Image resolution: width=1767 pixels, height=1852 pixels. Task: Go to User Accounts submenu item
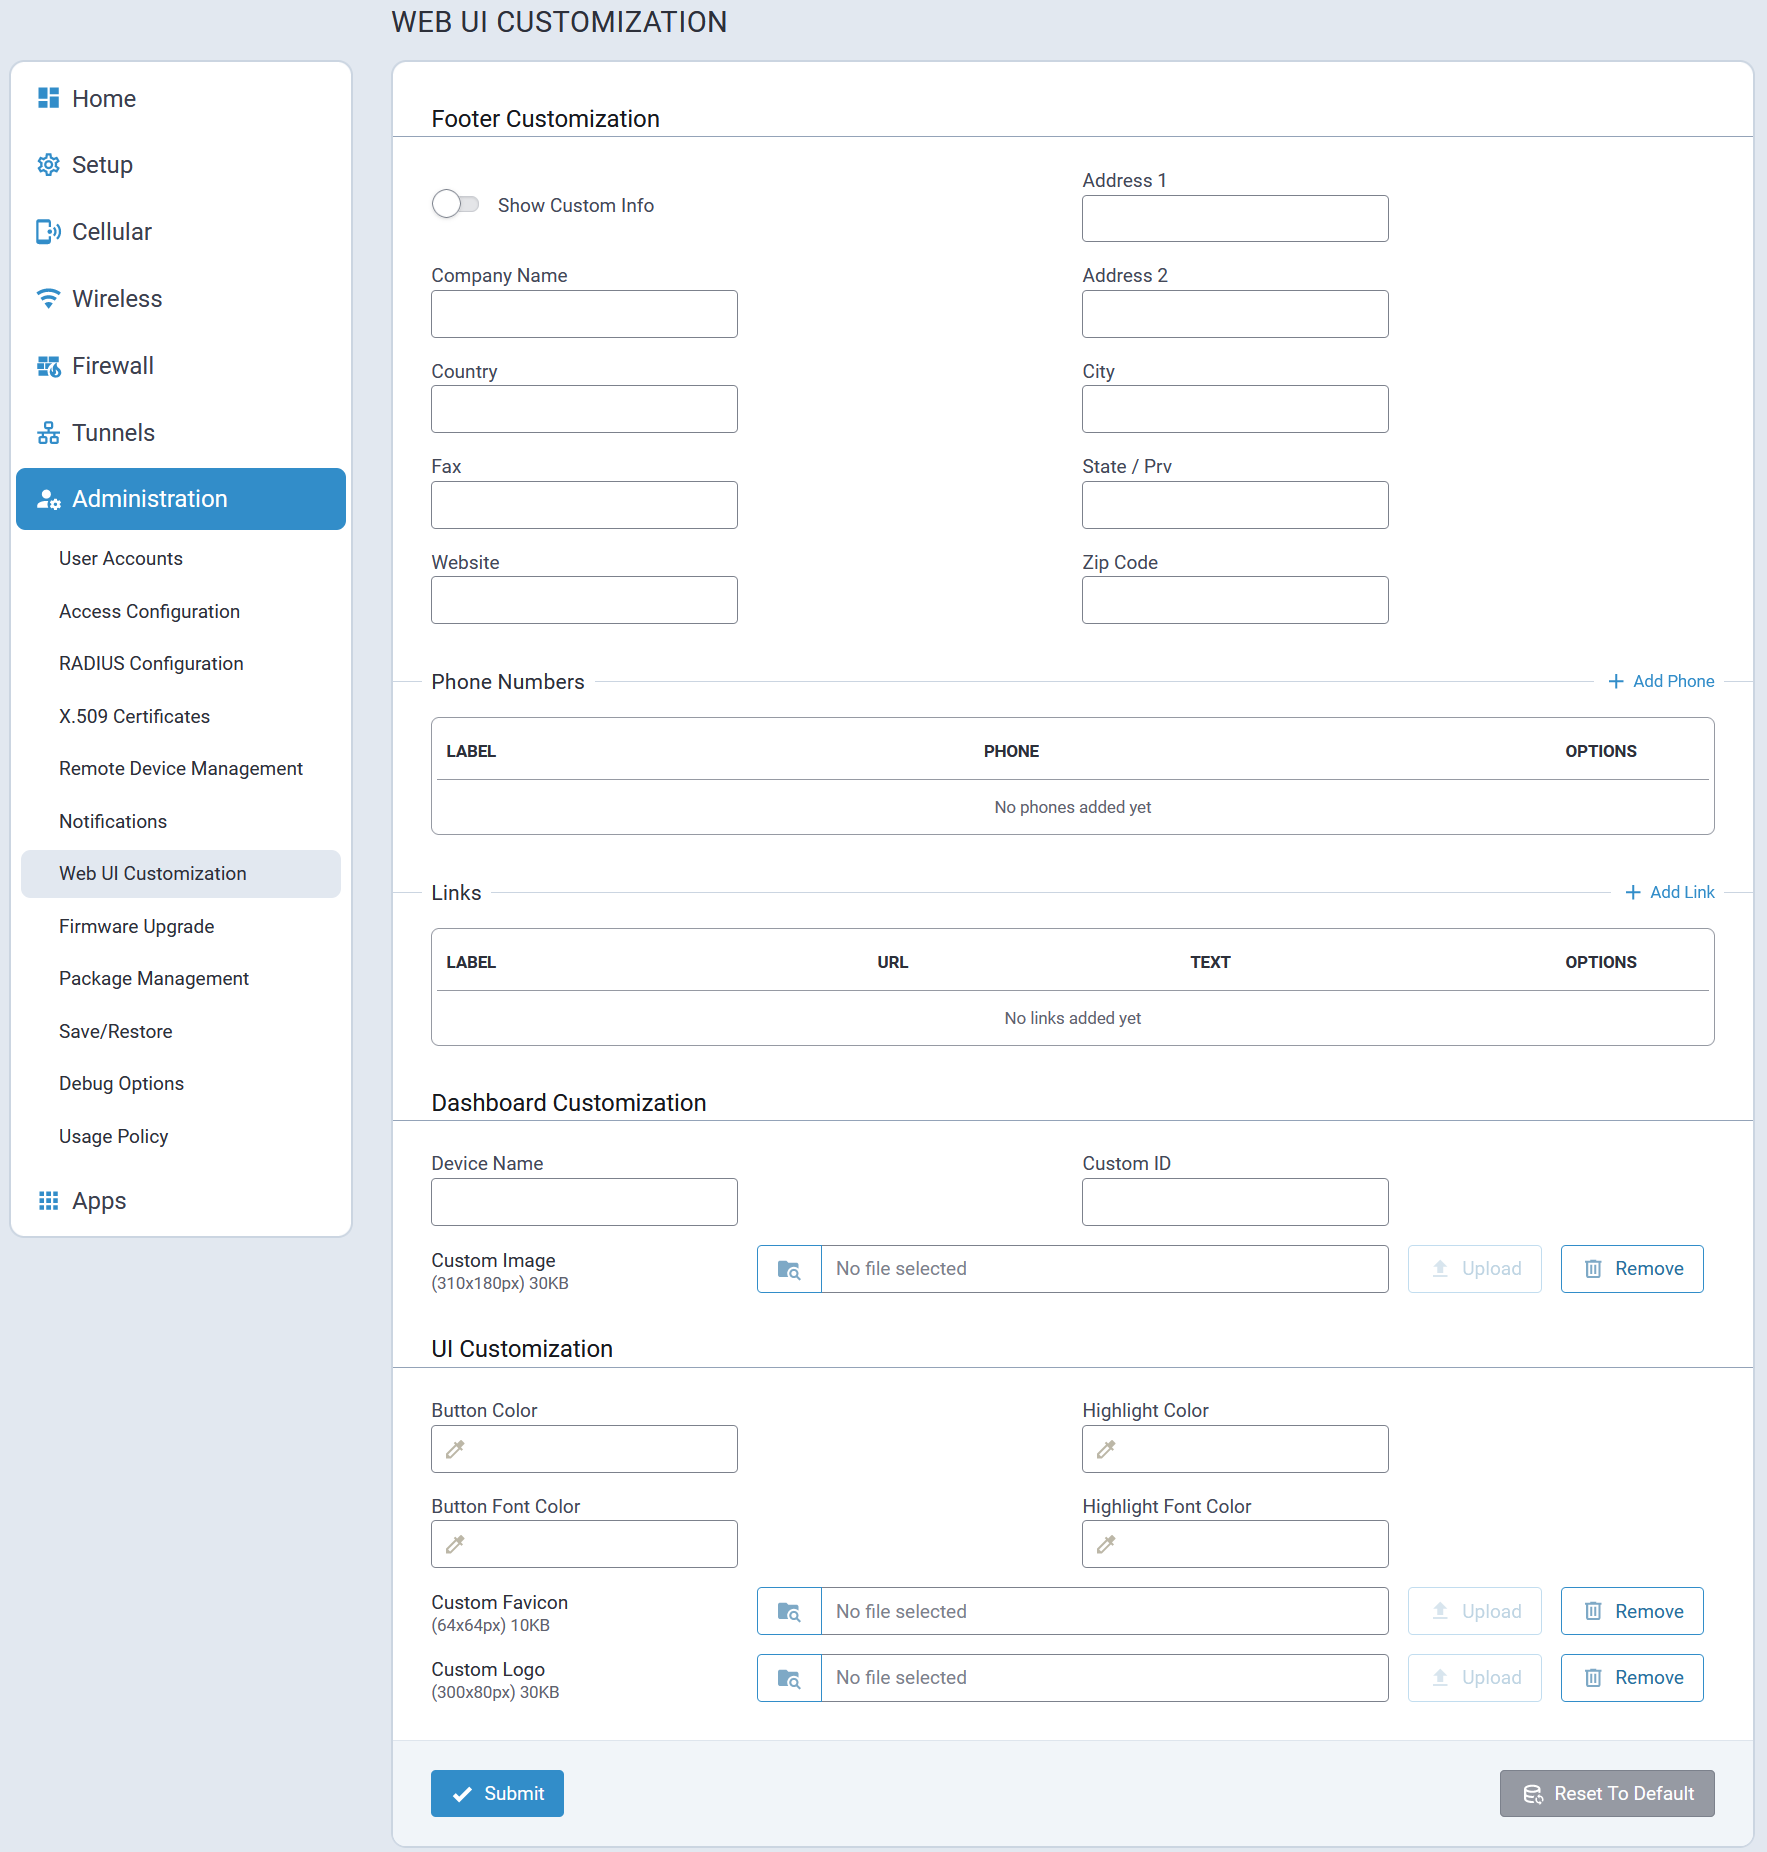pos(120,558)
